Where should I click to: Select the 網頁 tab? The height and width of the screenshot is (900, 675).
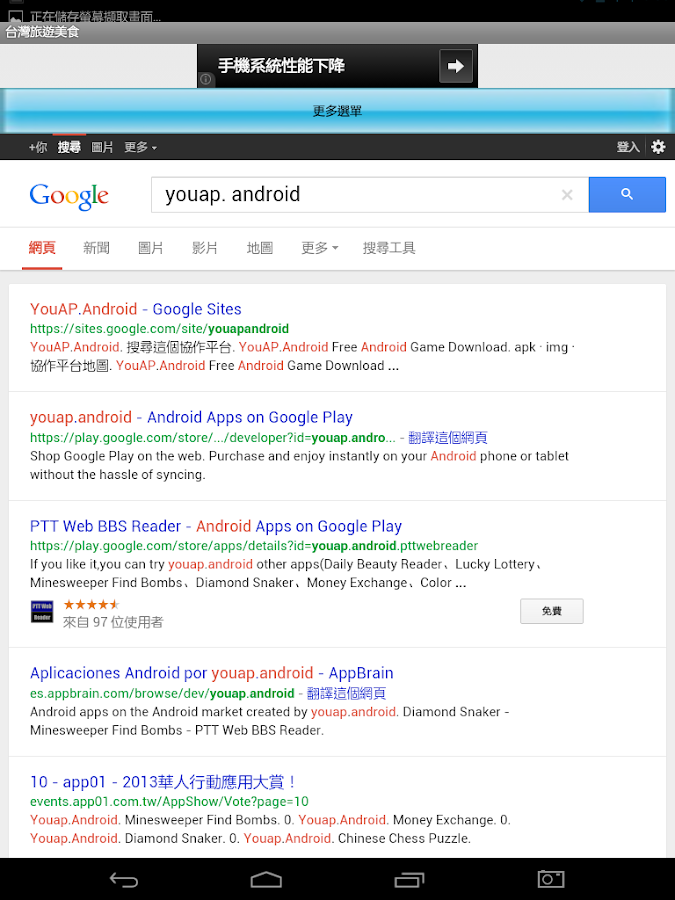(42, 248)
